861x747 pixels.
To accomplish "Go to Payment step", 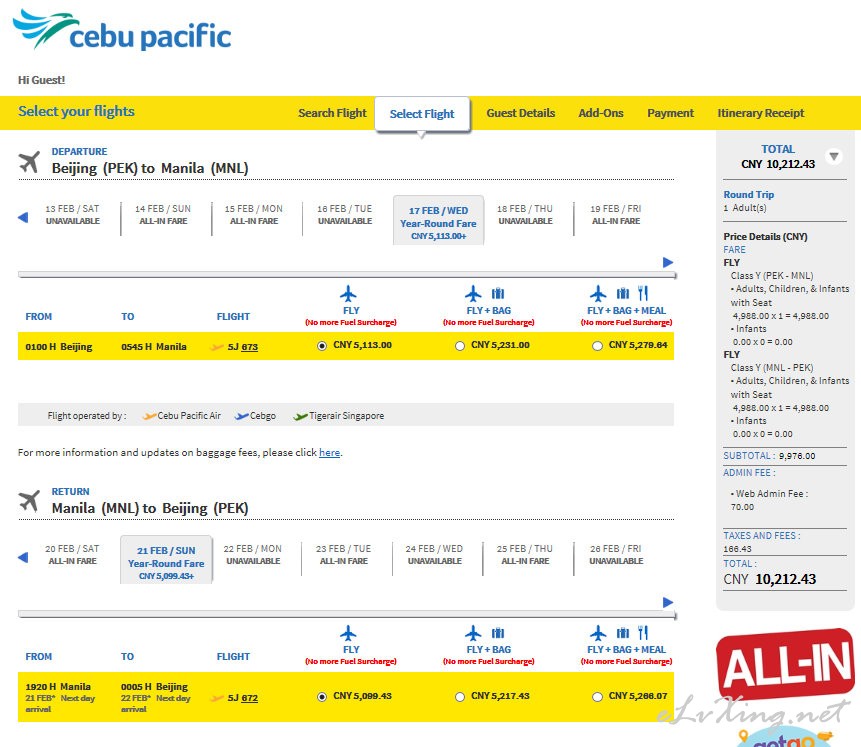I will tap(670, 113).
